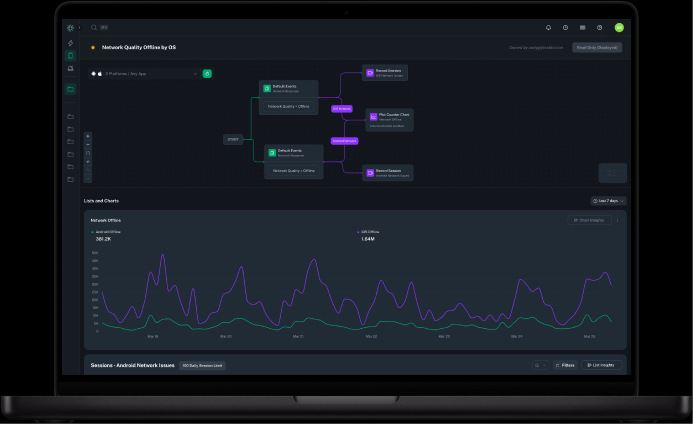
Task: Open the Last 7 days range dropdown
Action: (x=608, y=201)
